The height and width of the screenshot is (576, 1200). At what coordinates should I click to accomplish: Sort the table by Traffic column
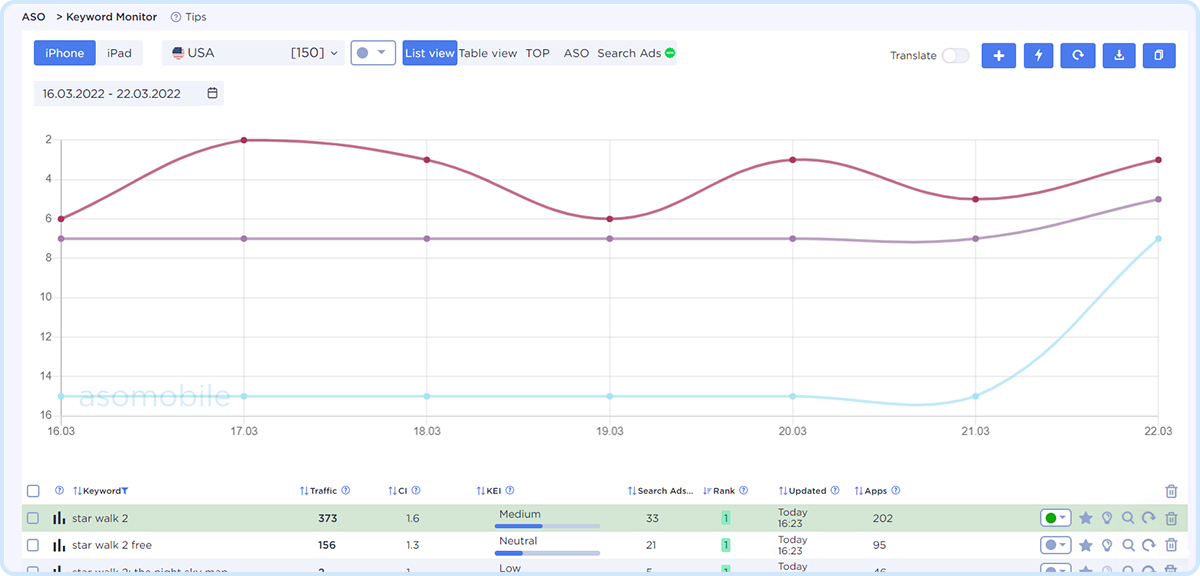coord(323,491)
